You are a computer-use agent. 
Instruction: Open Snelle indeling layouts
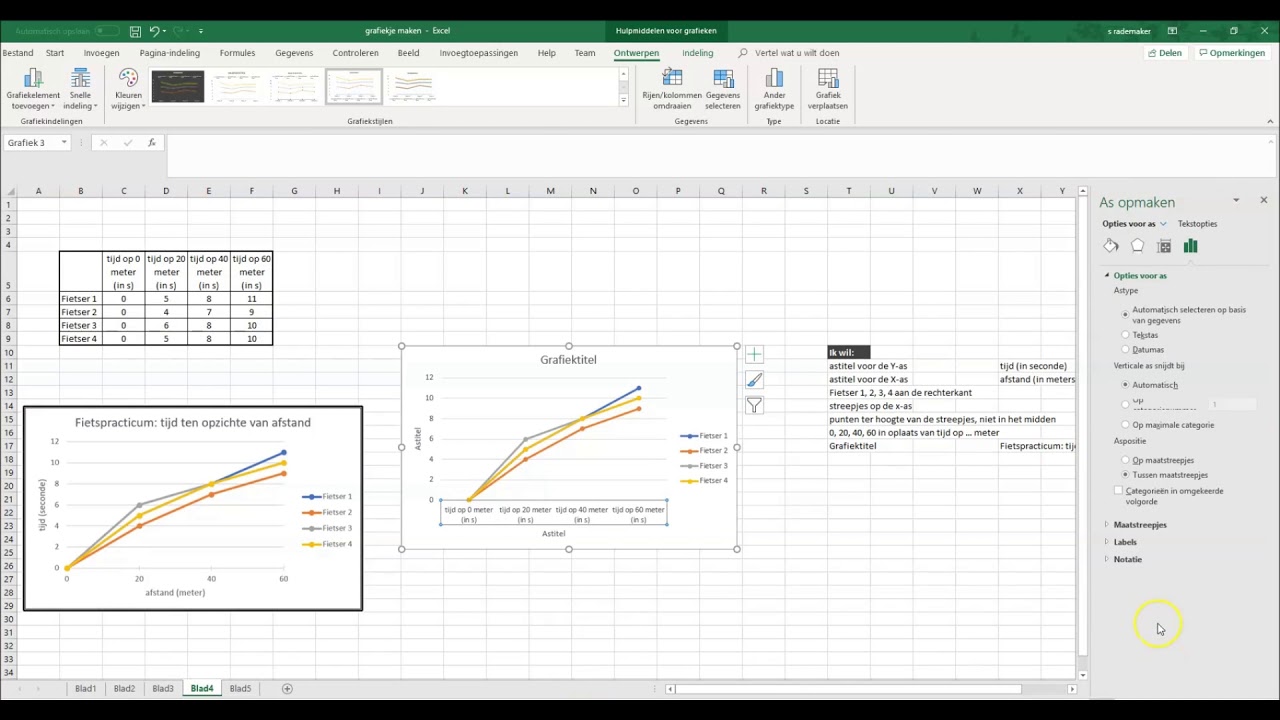(81, 90)
